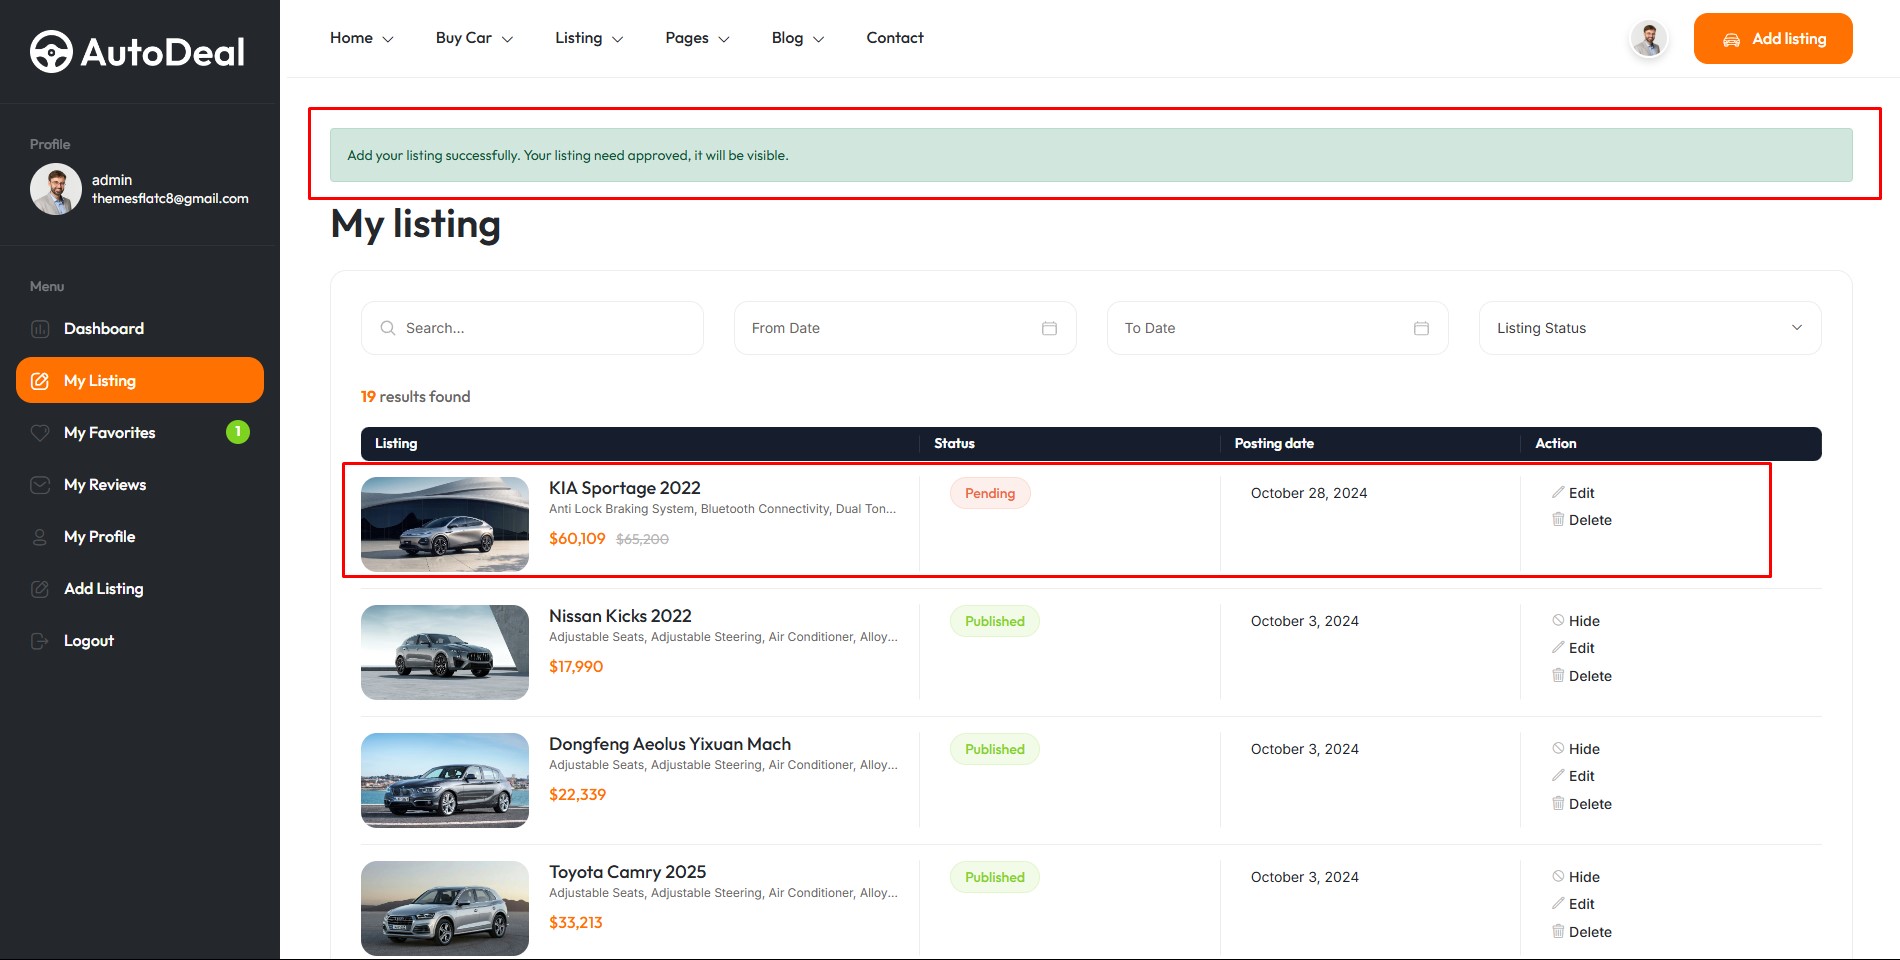Viewport: 1900px width, 960px height.
Task: Go to Dashboard in sidebar menu
Action: click(104, 329)
